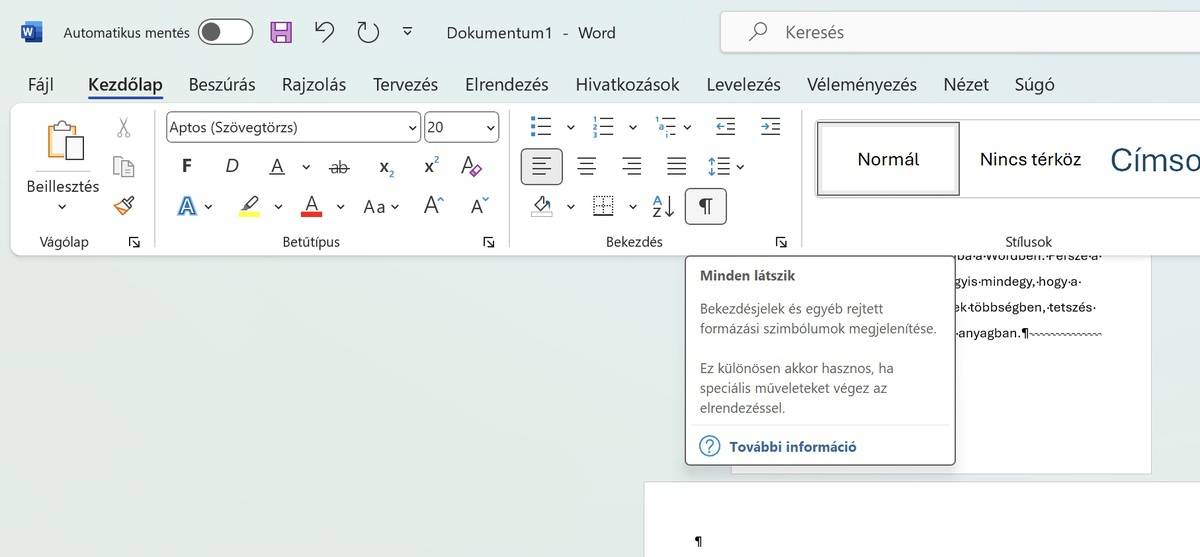
Task: Click the Text Effects blue A icon
Action: tap(187, 207)
